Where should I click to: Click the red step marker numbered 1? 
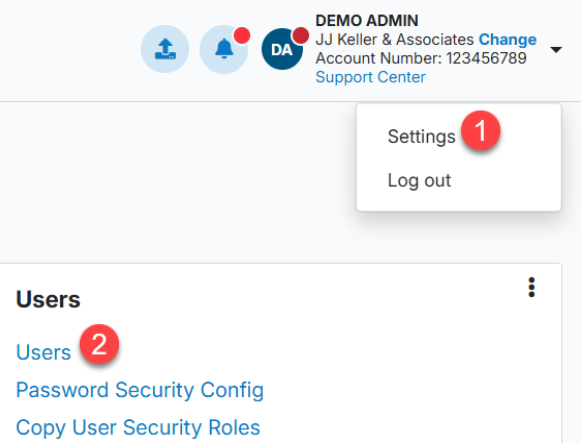pyautogui.click(x=481, y=130)
